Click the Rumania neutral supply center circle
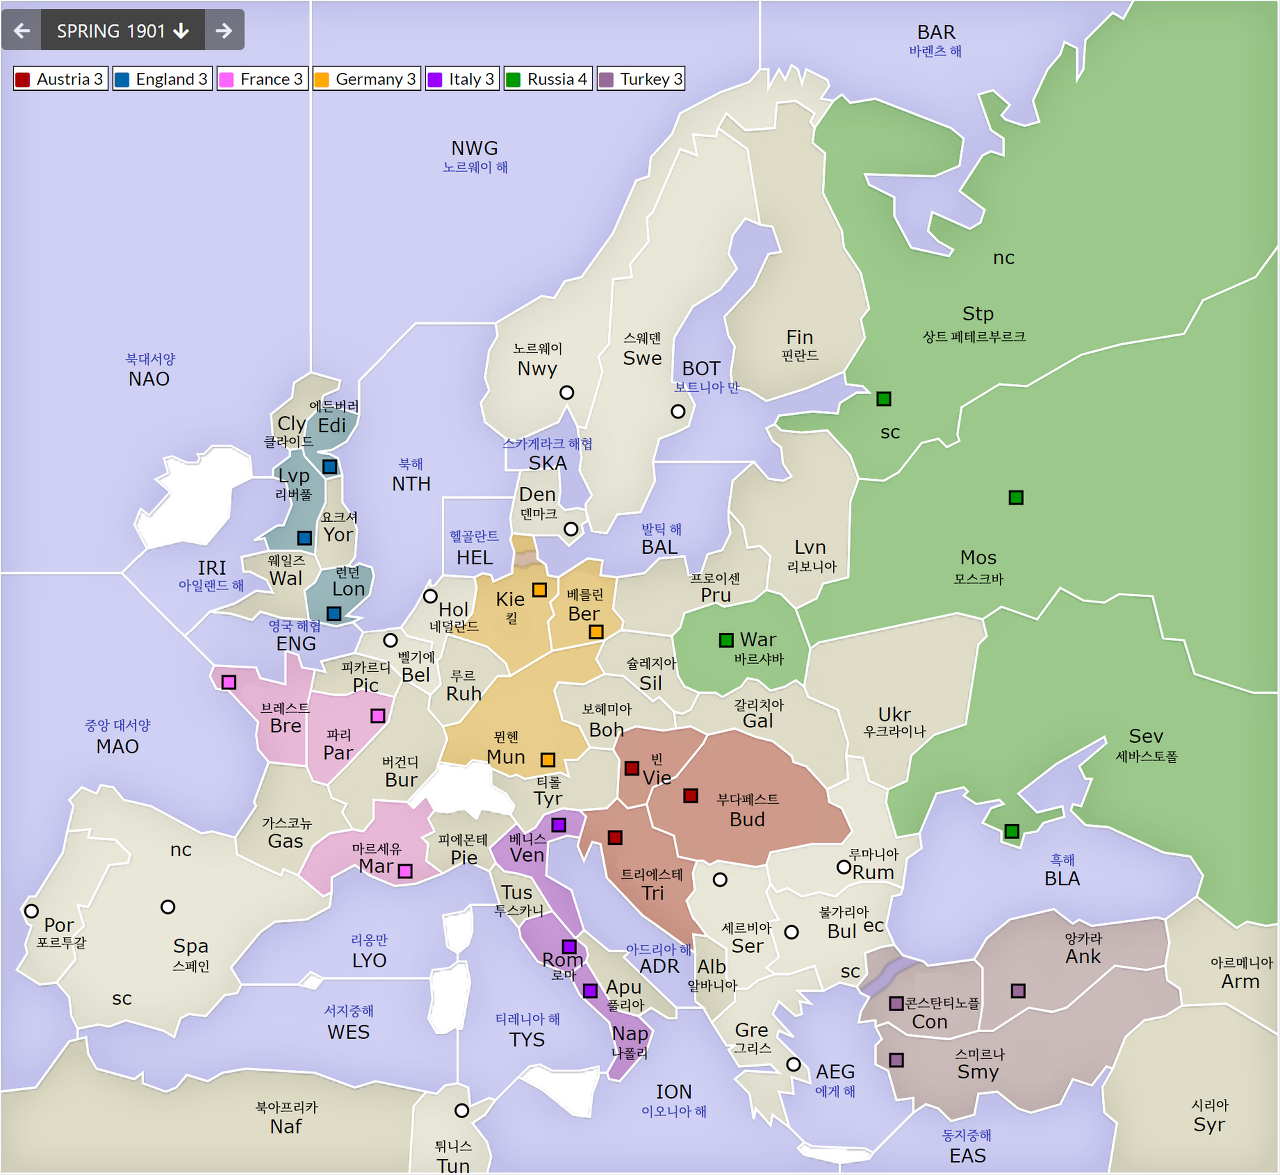Viewport: 1280px width, 1175px height. pyautogui.click(x=844, y=867)
